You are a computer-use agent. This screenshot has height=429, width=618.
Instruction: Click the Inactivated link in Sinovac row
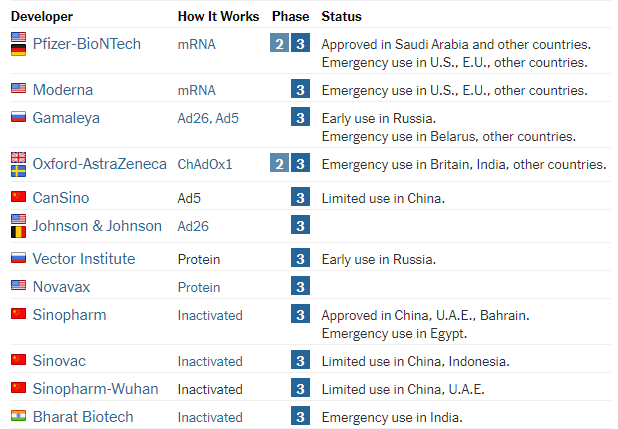coord(210,361)
